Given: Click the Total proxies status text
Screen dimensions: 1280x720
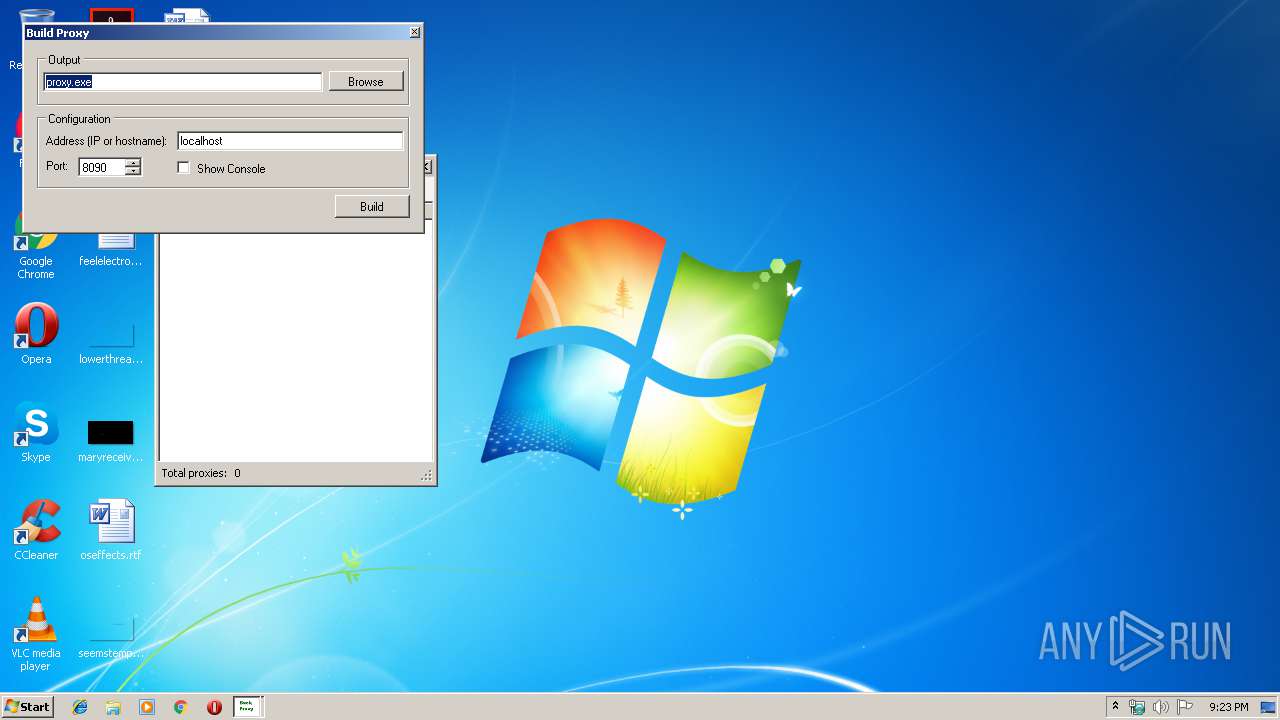Looking at the screenshot, I should point(201,473).
